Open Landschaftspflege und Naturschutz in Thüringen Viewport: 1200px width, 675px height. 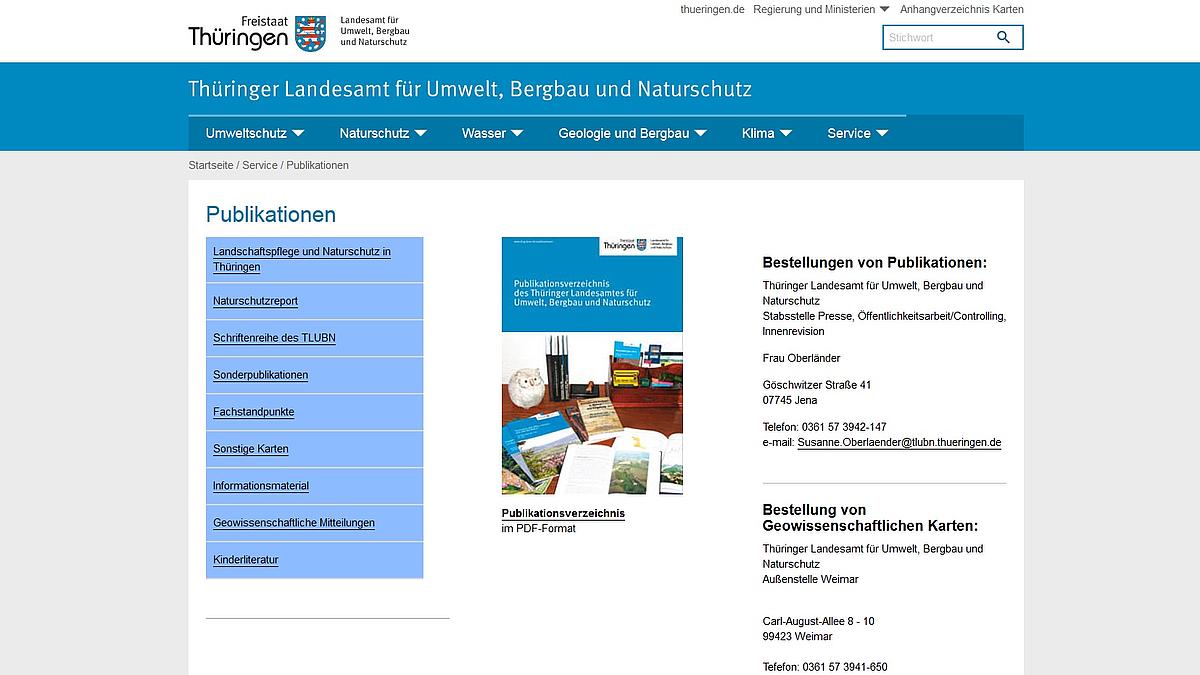click(315, 260)
